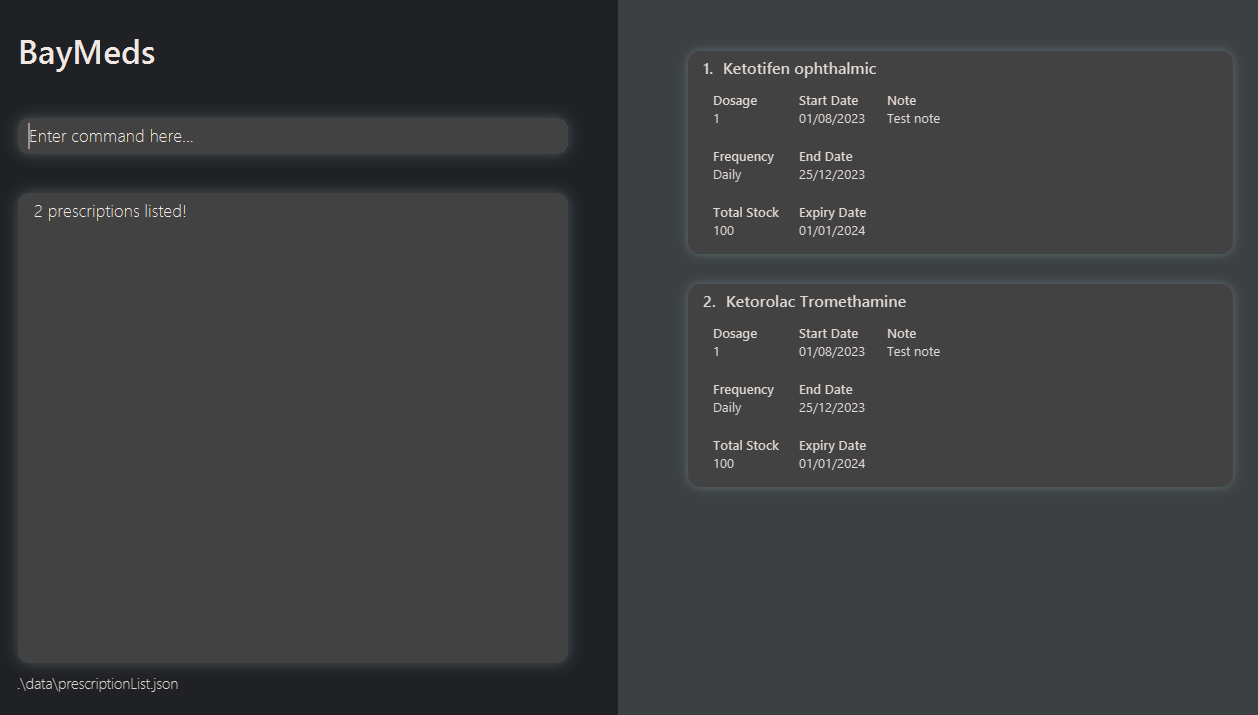The image size is (1258, 715).
Task: Click Frequency value Daily in Ketorolac Tromethamine card
Action: 727,408
